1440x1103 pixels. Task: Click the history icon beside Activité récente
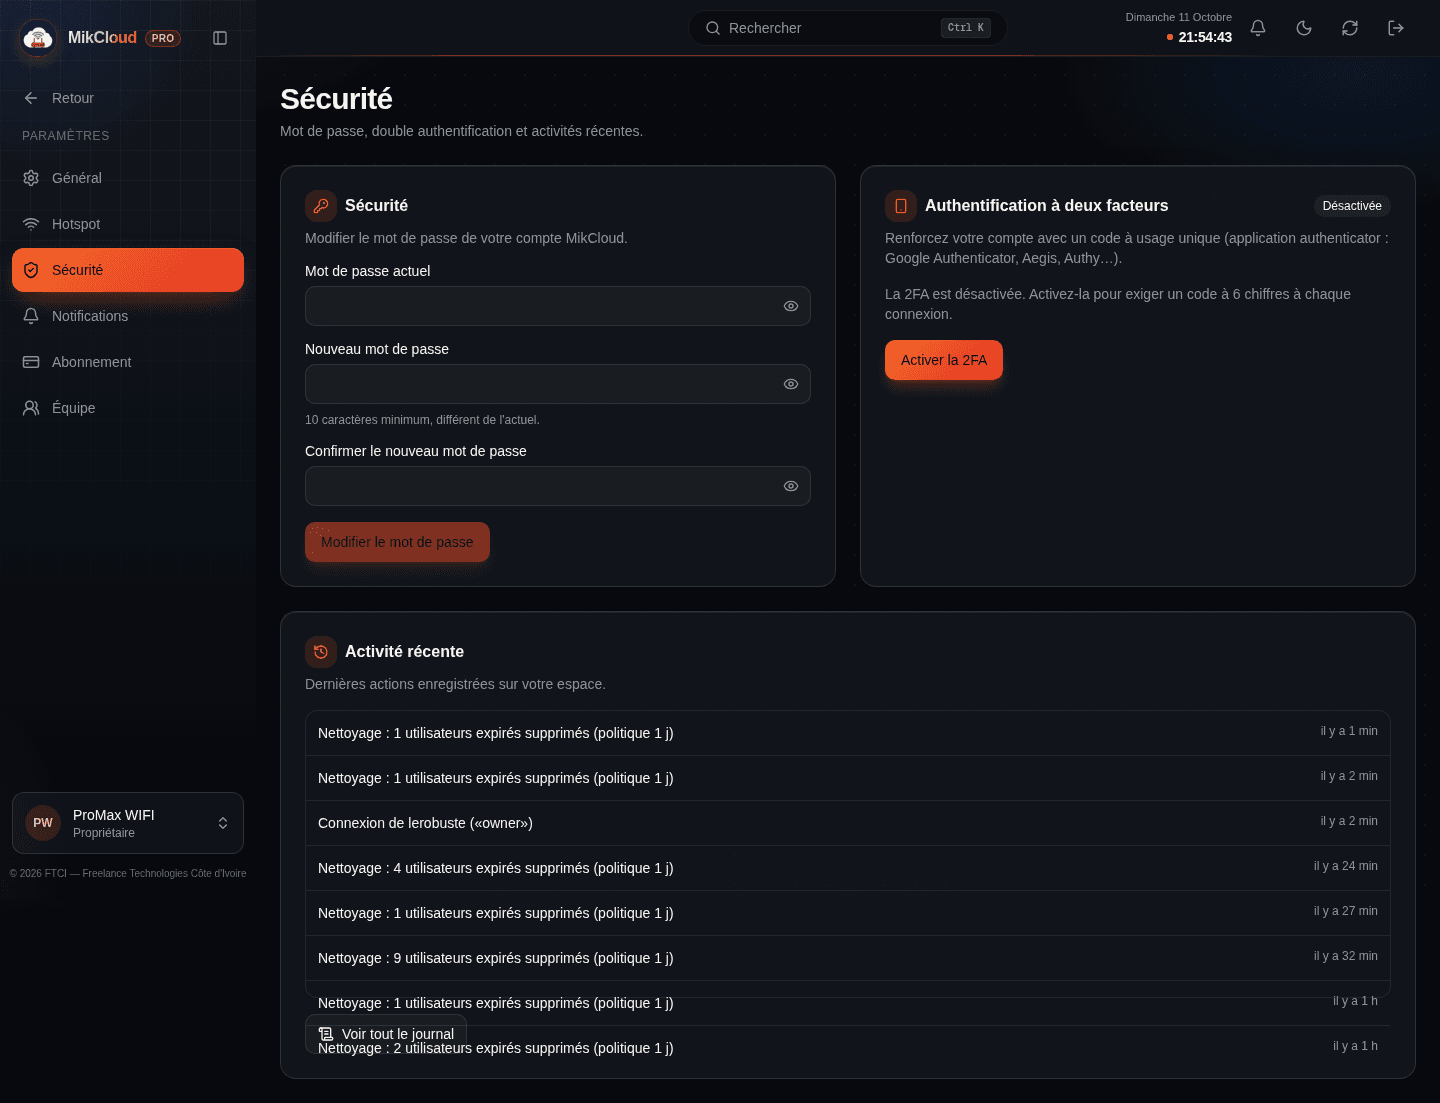click(x=321, y=652)
